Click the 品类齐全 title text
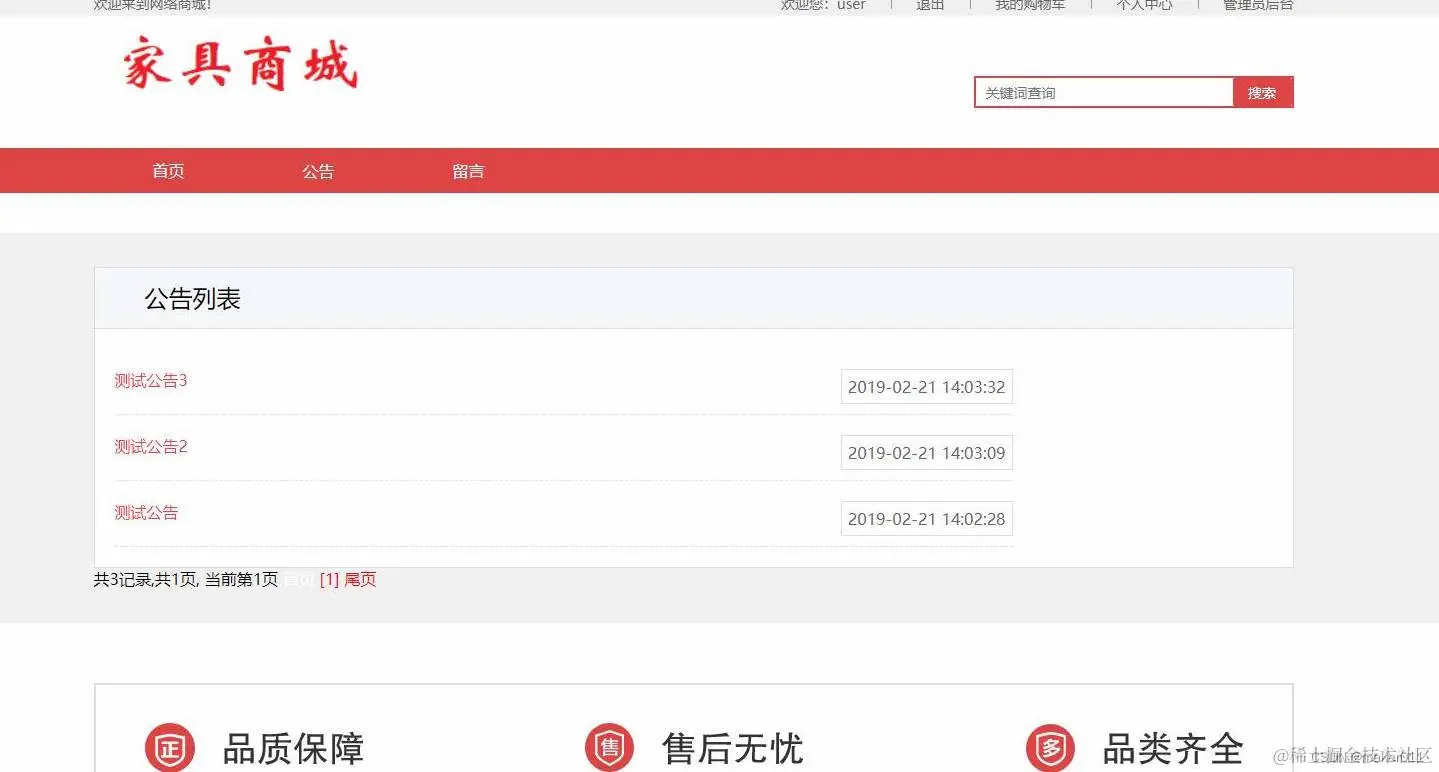1439x772 pixels. (1173, 748)
